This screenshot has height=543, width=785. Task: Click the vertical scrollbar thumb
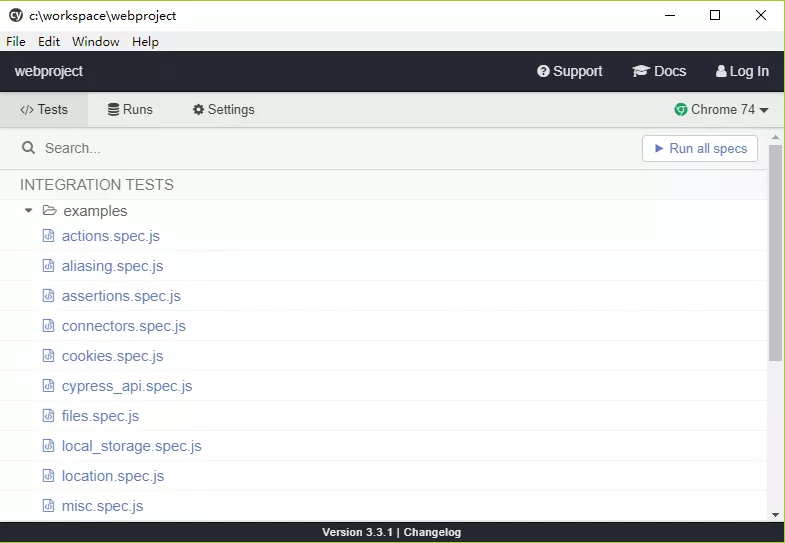pos(775,252)
